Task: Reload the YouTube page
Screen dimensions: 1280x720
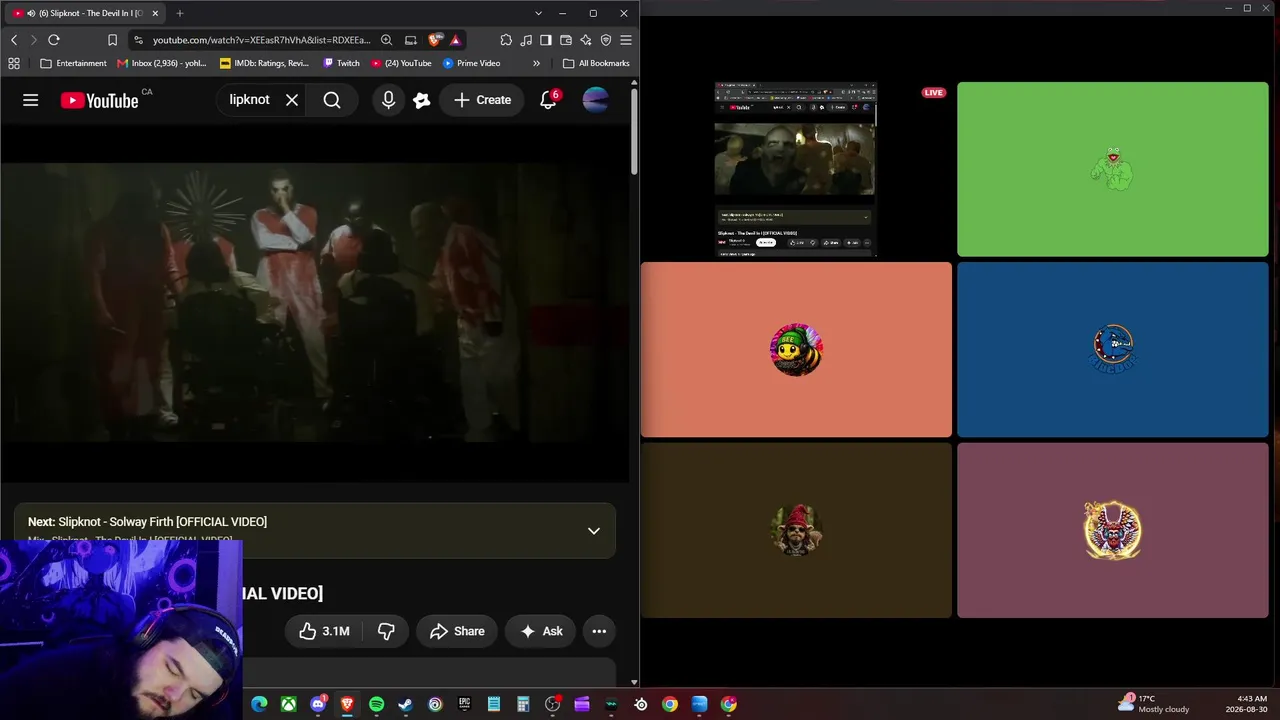Action: point(54,40)
